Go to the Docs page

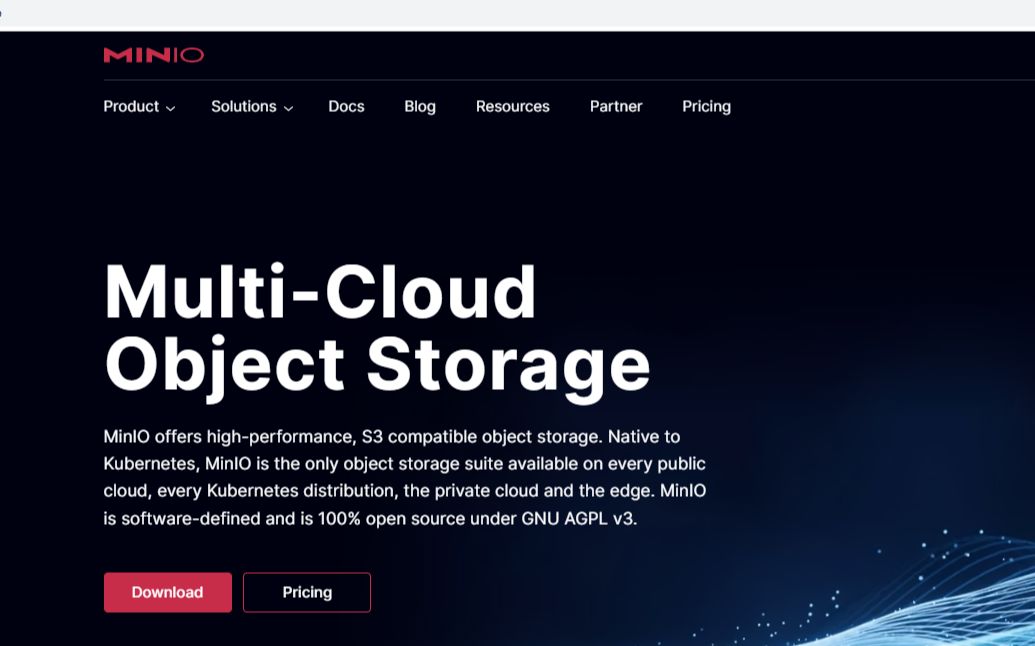click(x=347, y=106)
